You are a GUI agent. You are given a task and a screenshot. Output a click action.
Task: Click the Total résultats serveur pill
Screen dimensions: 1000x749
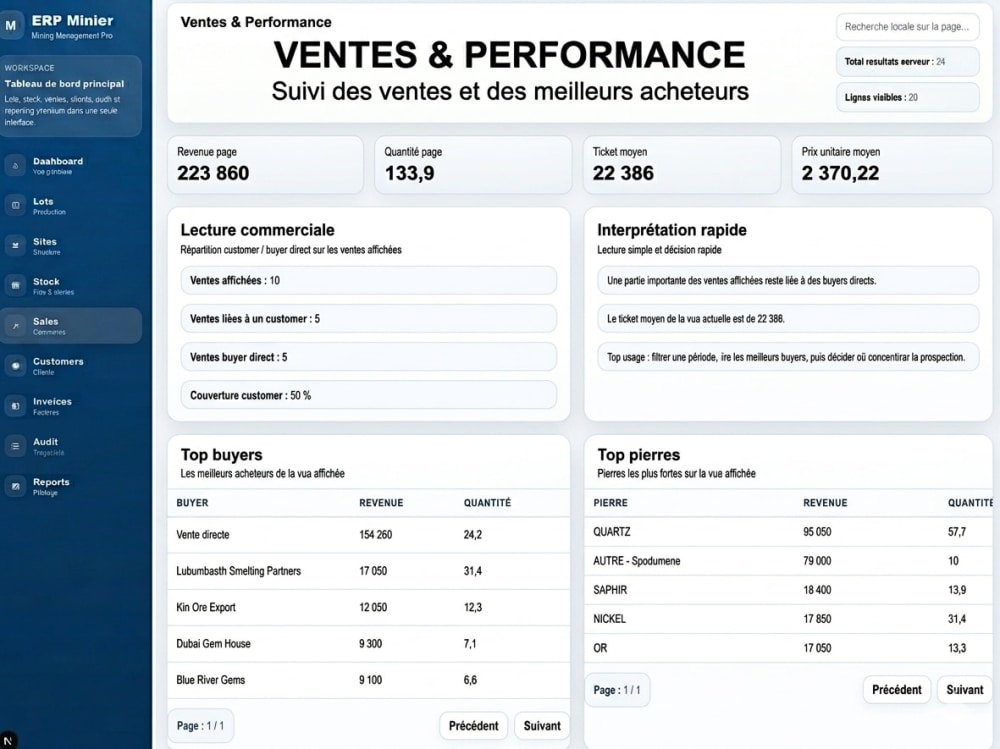click(908, 62)
